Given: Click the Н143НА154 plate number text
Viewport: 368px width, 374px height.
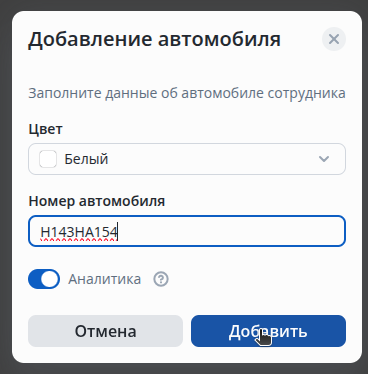Looking at the screenshot, I should coord(79,232).
